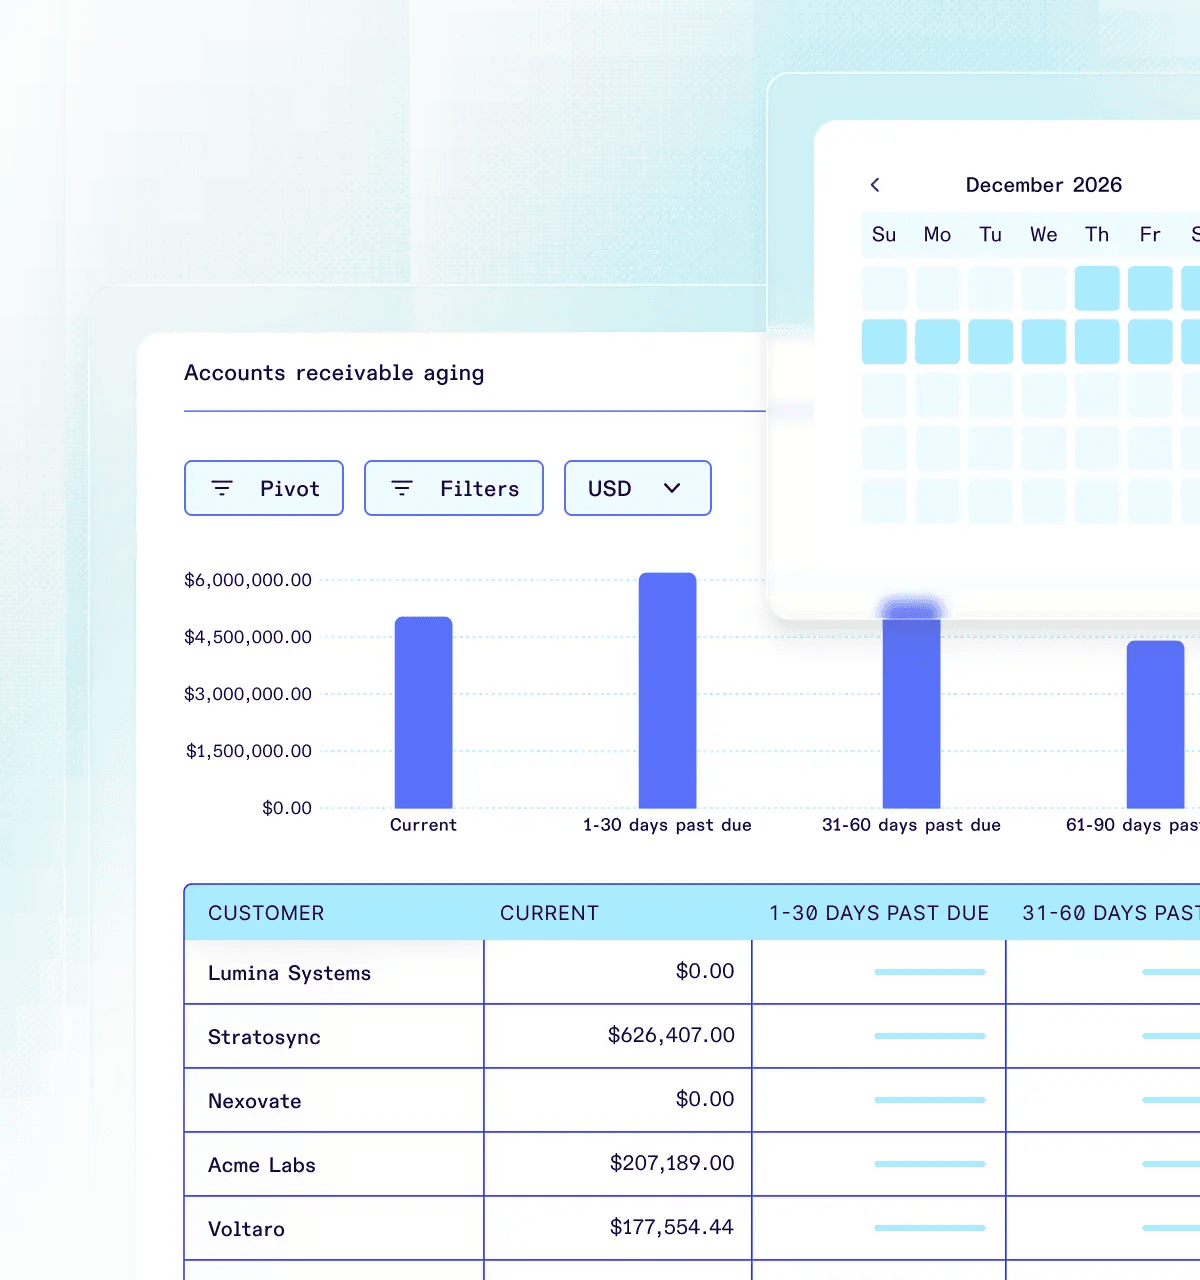Select Voltaro current balance $177,554.44
The height and width of the screenshot is (1280, 1200).
[x=671, y=1227]
